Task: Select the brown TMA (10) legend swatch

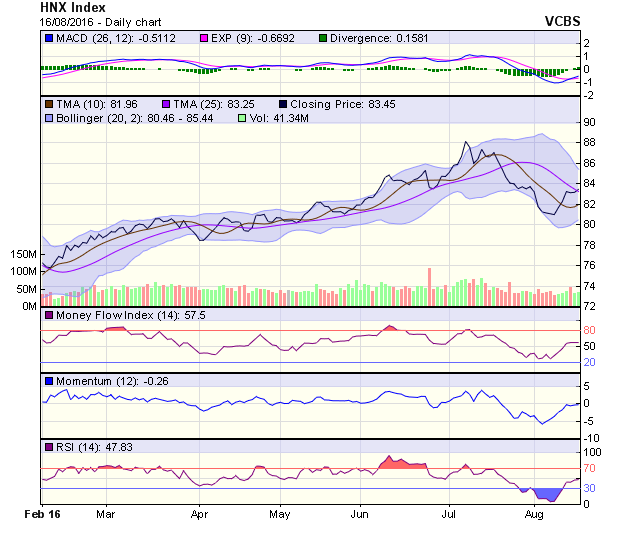Action: pyautogui.click(x=48, y=103)
